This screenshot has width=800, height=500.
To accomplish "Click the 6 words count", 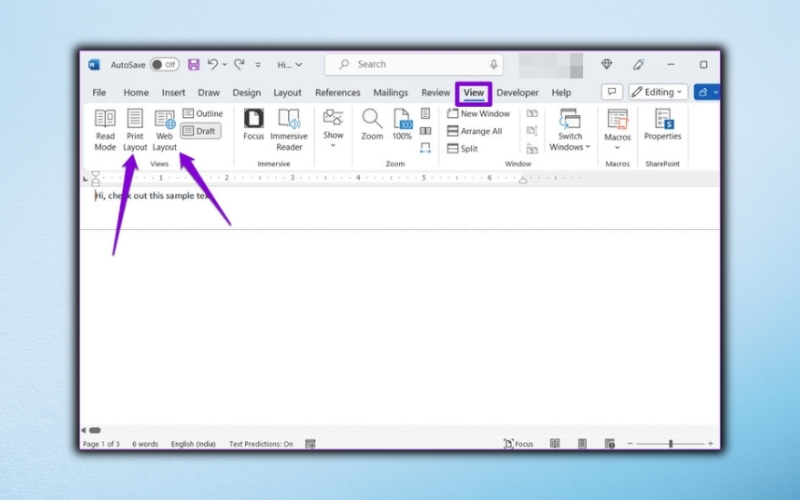I will (x=145, y=444).
